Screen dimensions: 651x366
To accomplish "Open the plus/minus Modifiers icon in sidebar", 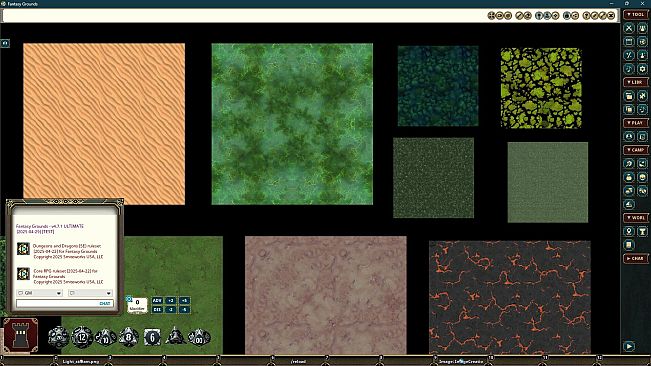I will click(x=629, y=55).
